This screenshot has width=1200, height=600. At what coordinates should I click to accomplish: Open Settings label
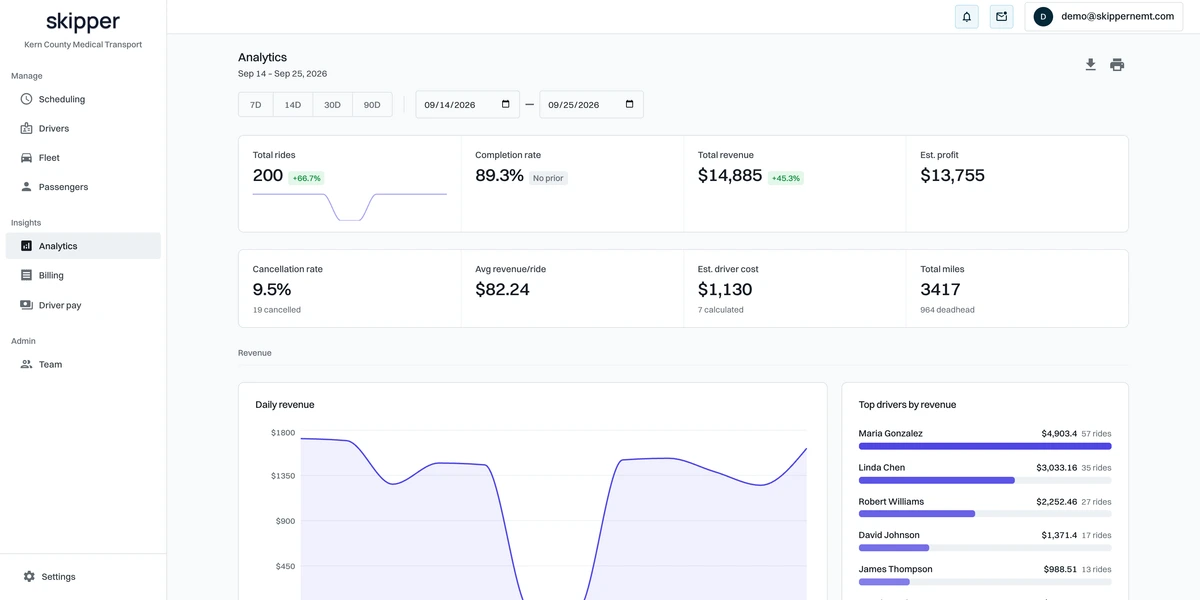pos(58,577)
